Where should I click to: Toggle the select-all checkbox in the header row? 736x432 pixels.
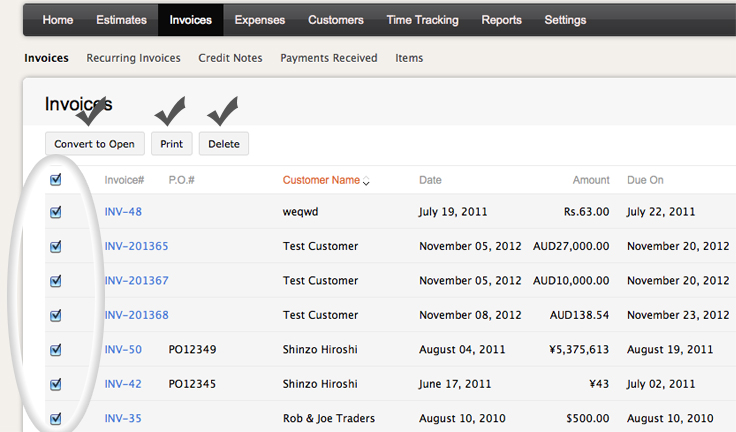[x=55, y=180]
